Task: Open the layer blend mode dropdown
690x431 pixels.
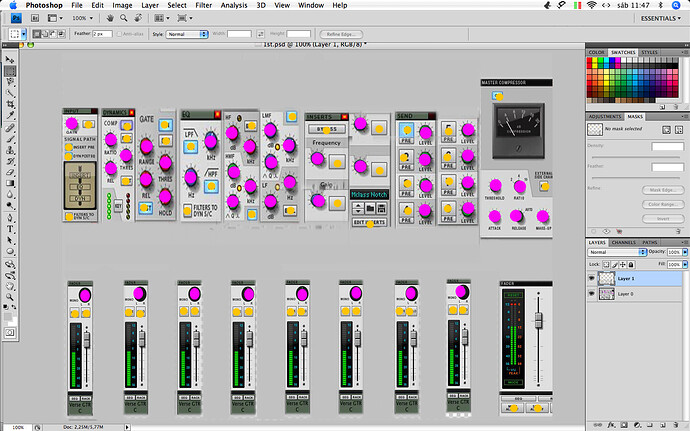Action: (x=617, y=252)
